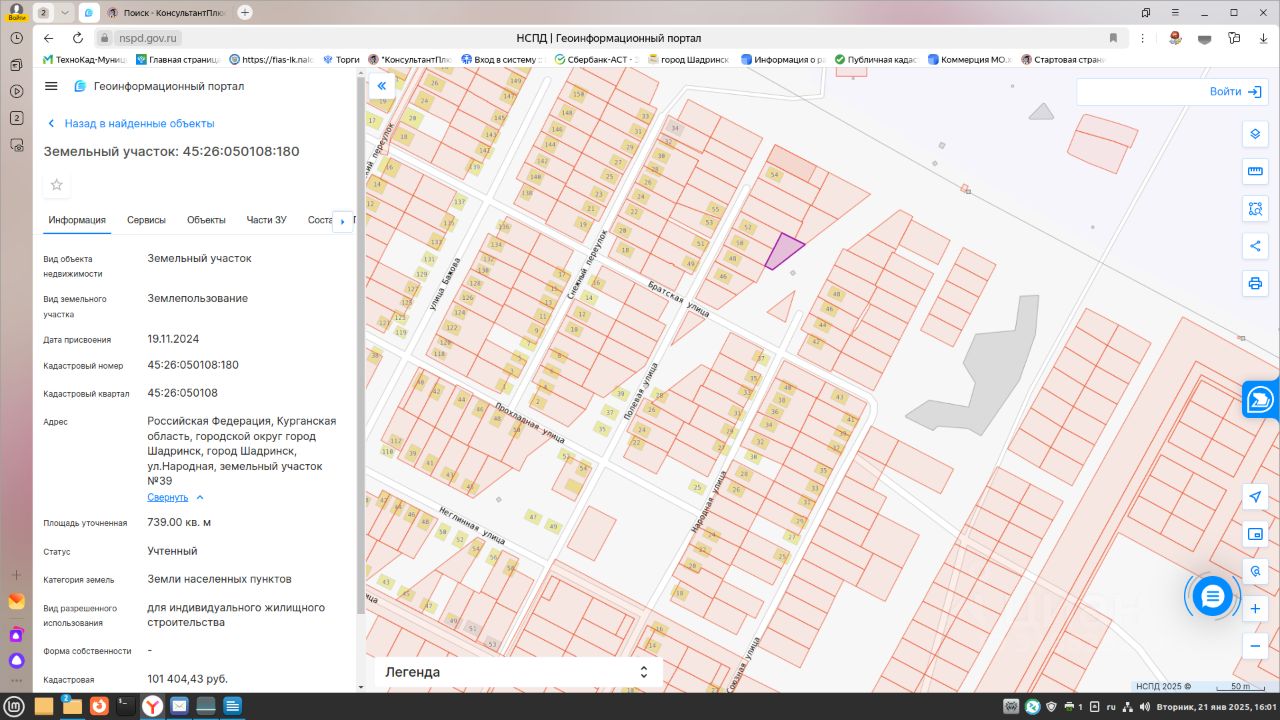Collapse the left info panel
The height and width of the screenshot is (720, 1280).
381,87
